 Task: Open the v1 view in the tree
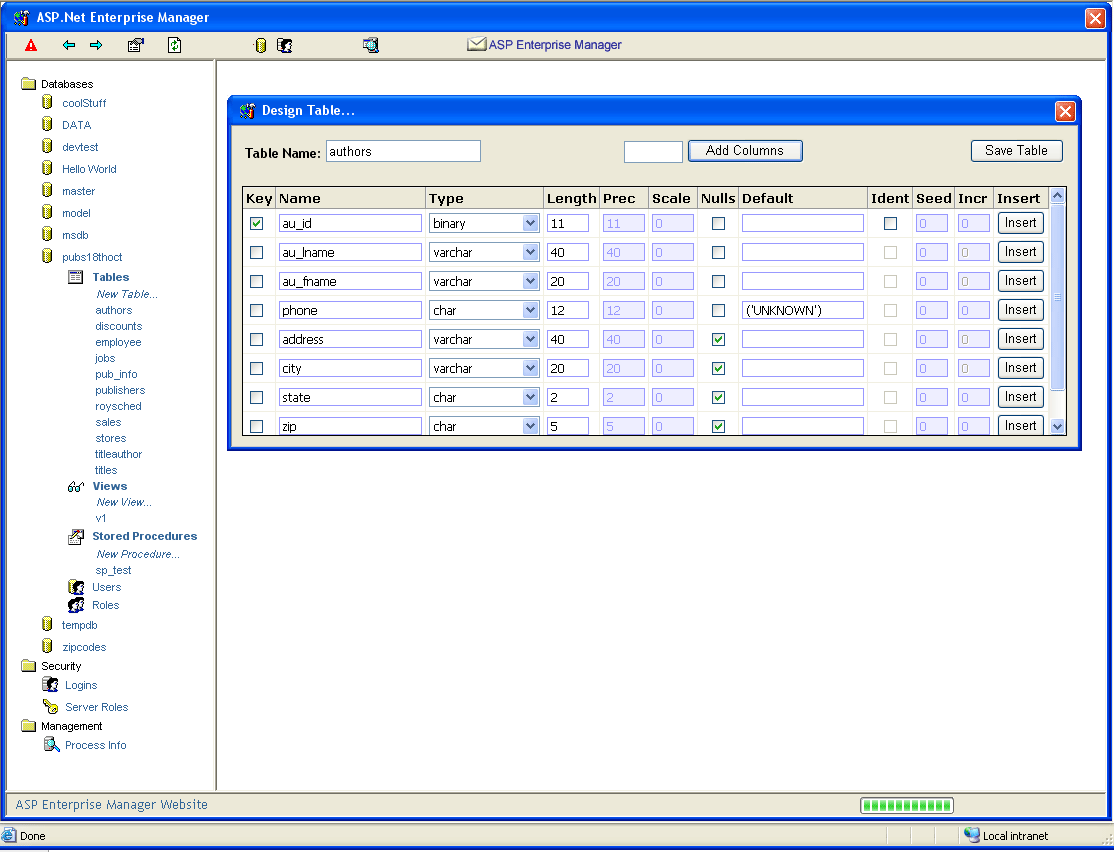(101, 518)
